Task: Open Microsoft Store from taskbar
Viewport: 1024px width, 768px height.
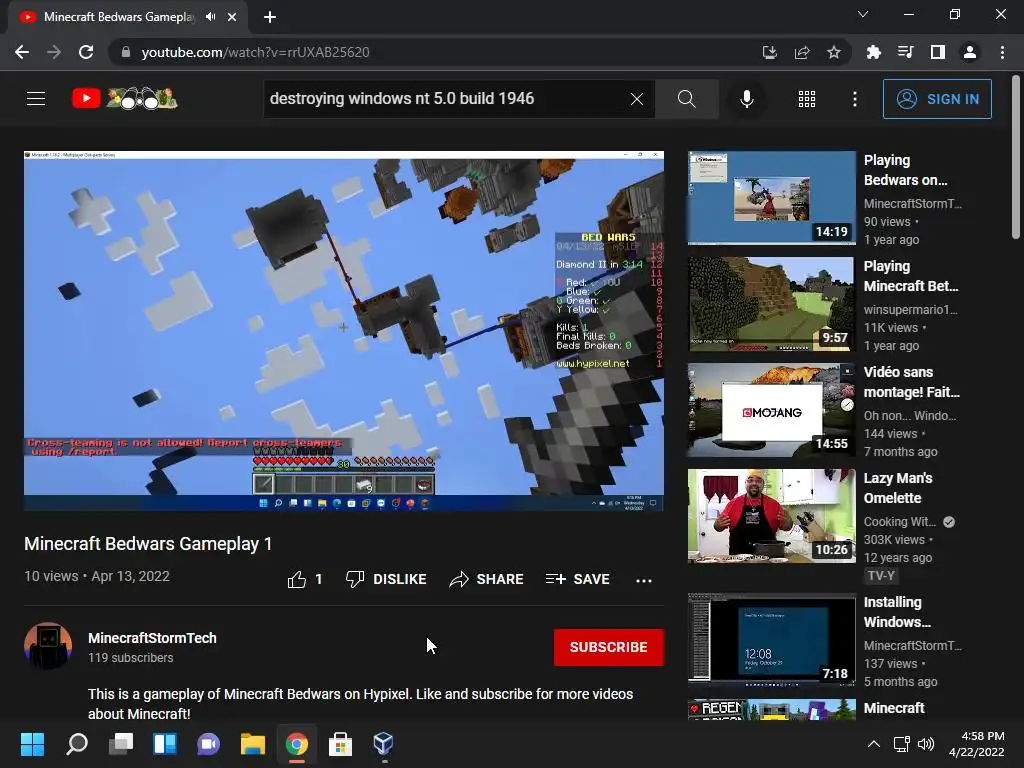Action: click(x=340, y=744)
